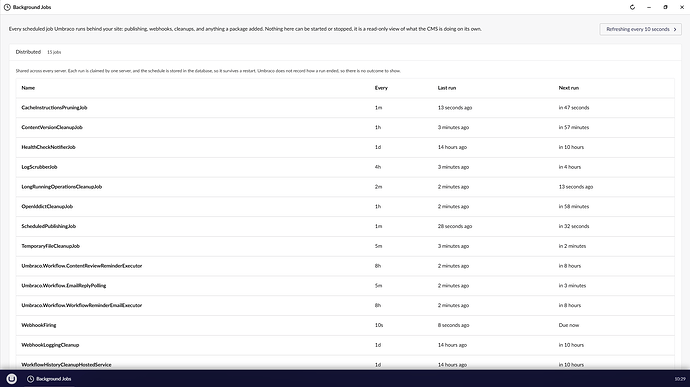Click the in 32 seconds next run value

point(574,226)
